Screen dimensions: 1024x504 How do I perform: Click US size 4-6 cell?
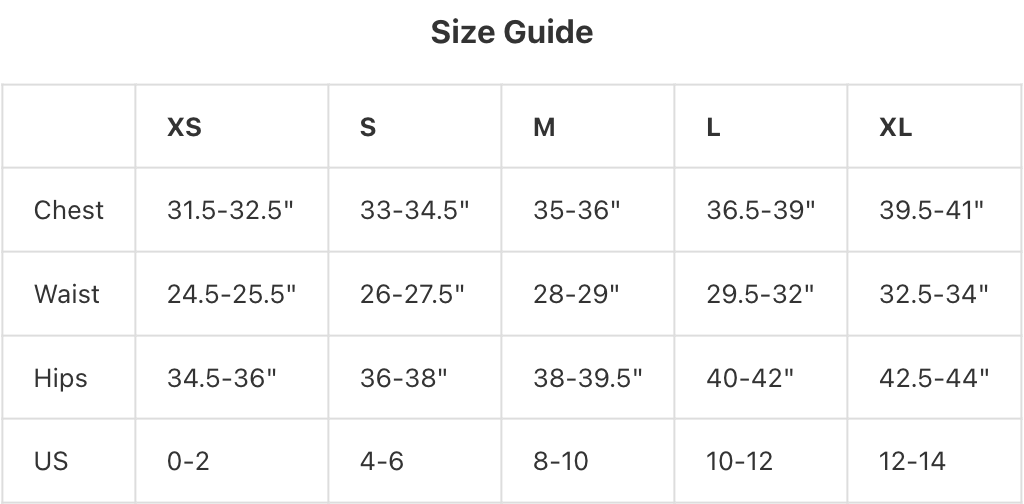[382, 461]
